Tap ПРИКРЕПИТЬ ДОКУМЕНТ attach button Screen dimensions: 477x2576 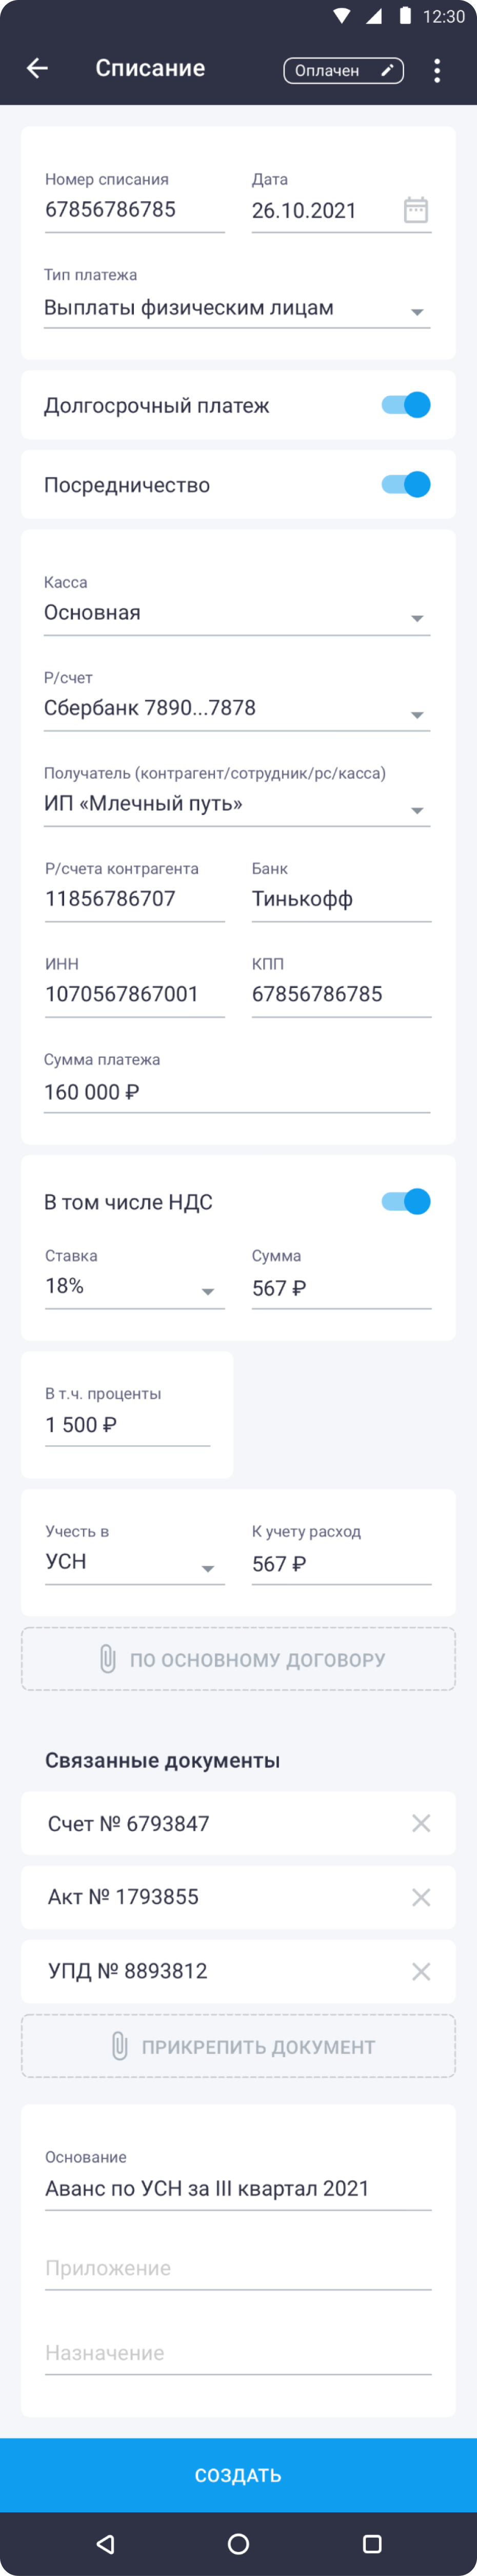[x=238, y=2046]
